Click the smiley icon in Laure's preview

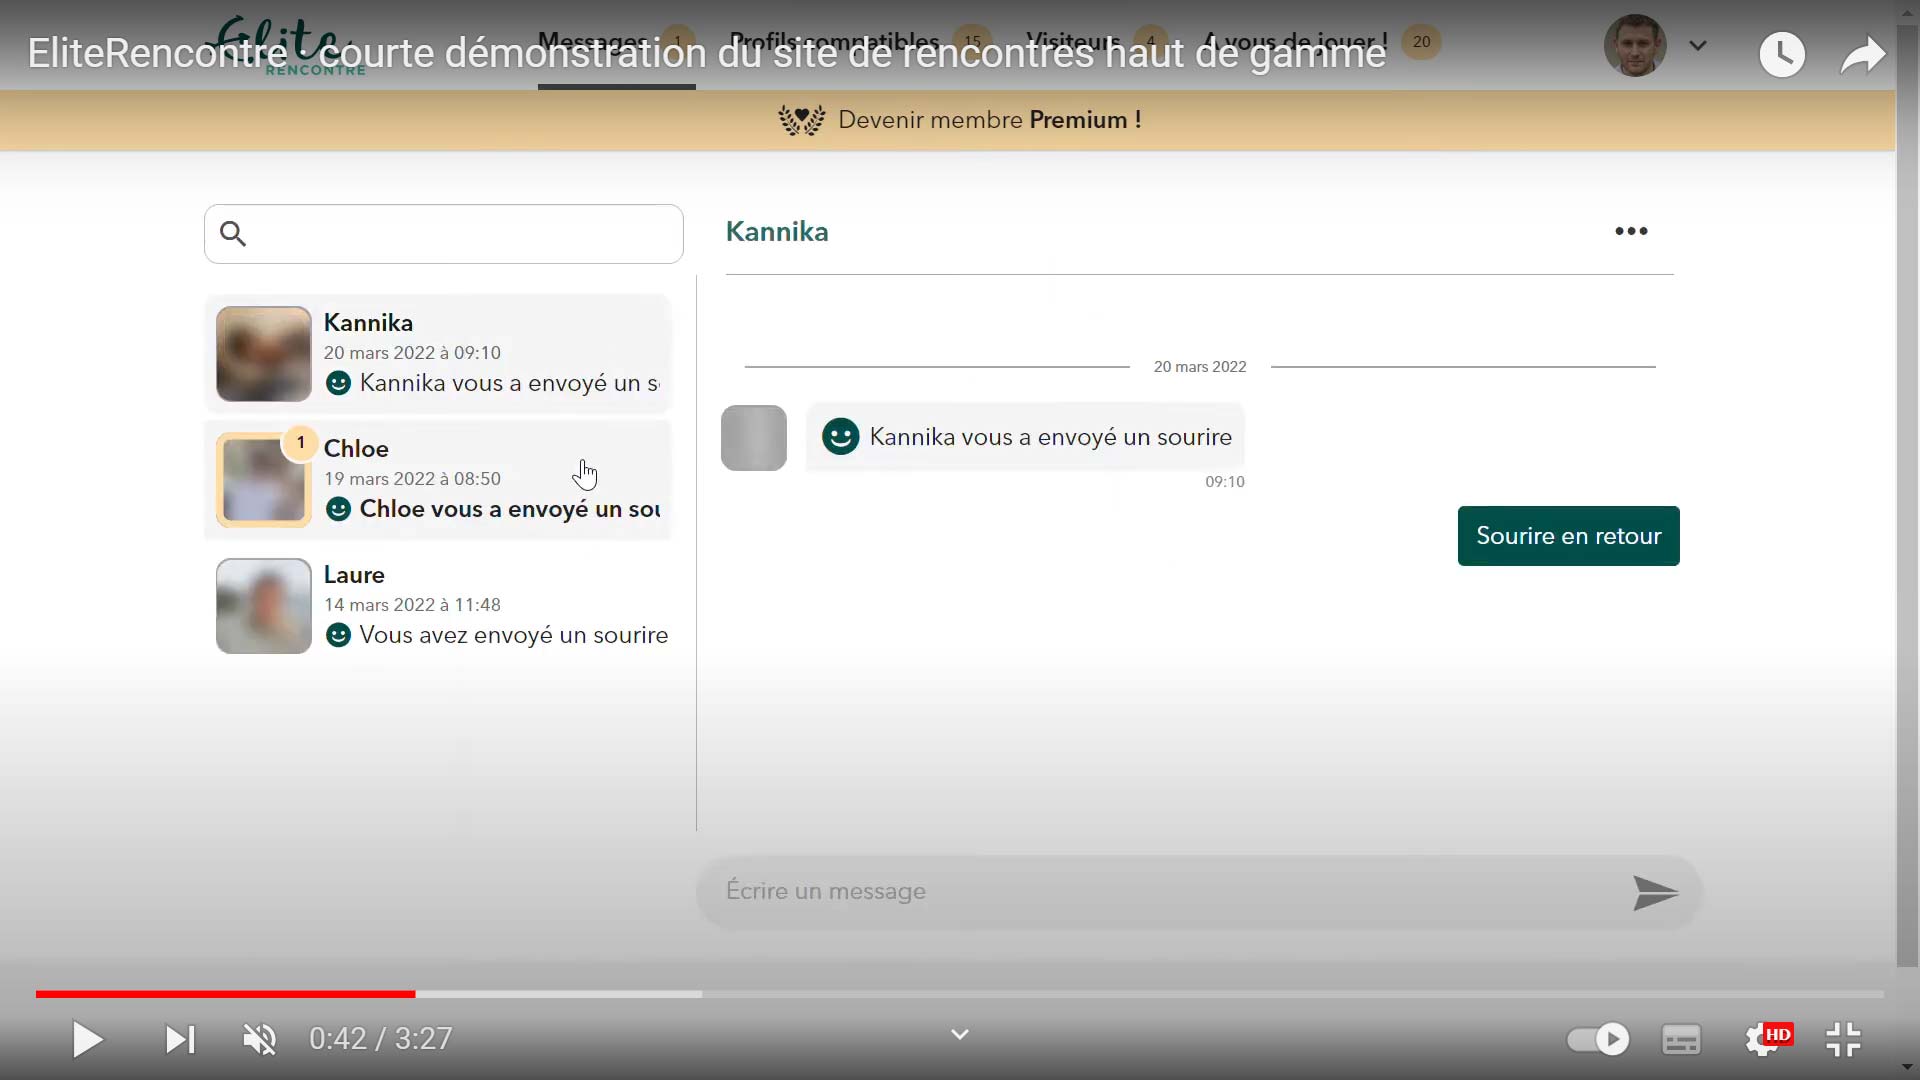[x=339, y=635]
